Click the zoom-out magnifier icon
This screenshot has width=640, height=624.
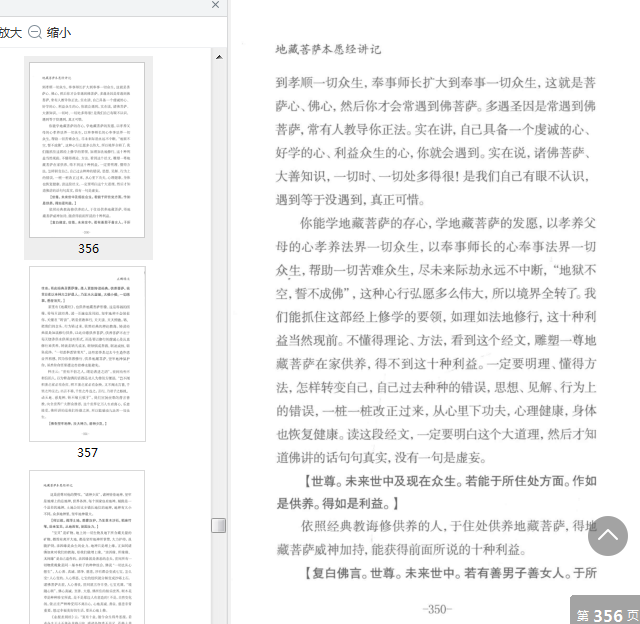point(35,32)
